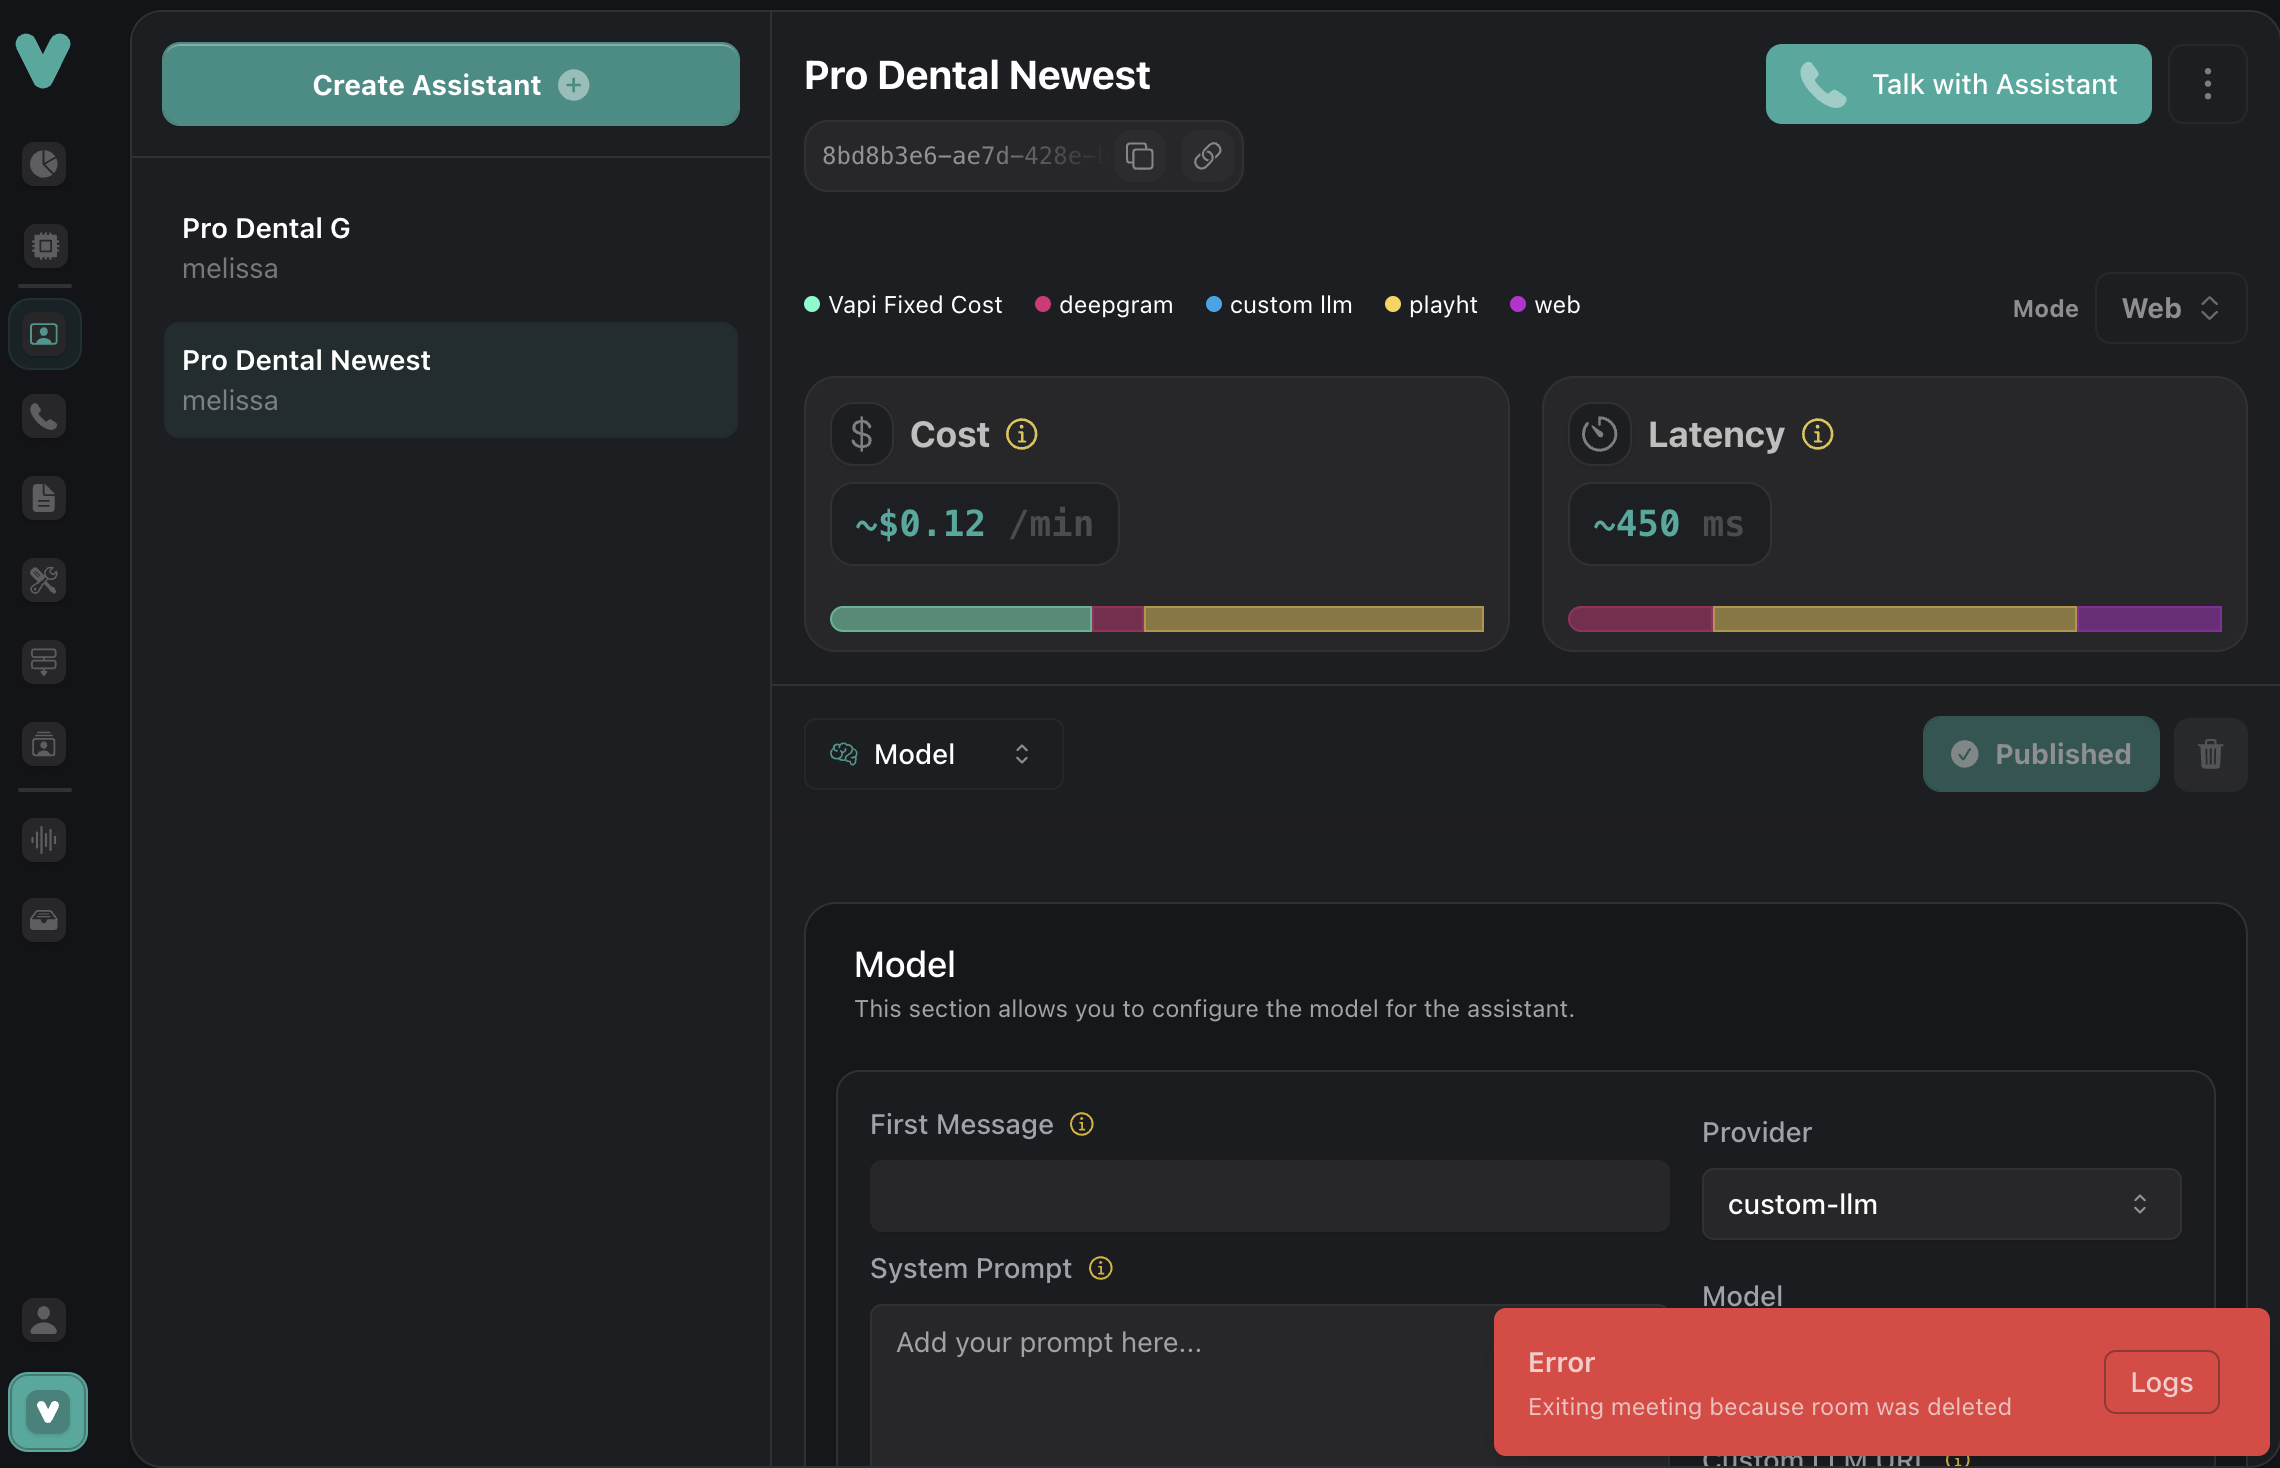Click the phone numbers sidebar icon

click(44, 416)
